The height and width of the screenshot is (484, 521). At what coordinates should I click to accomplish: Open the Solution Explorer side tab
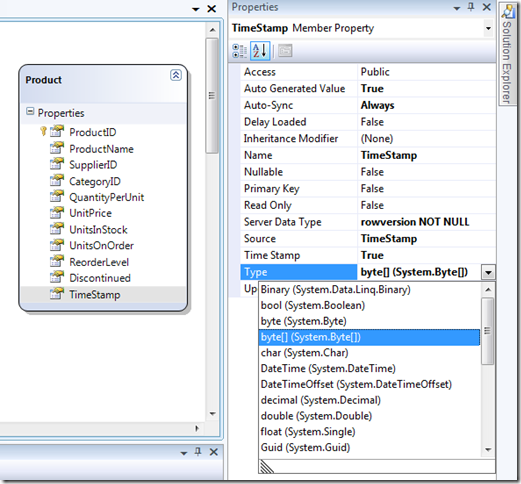click(x=507, y=54)
